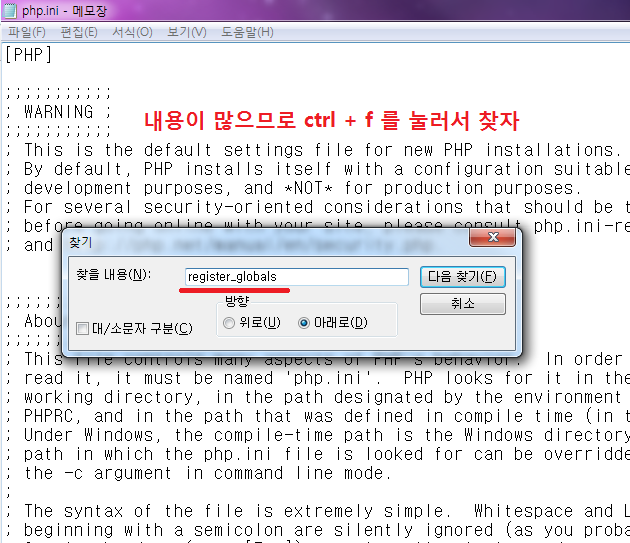
Task: Open the 파일(F) menu
Action: click(x=27, y=32)
